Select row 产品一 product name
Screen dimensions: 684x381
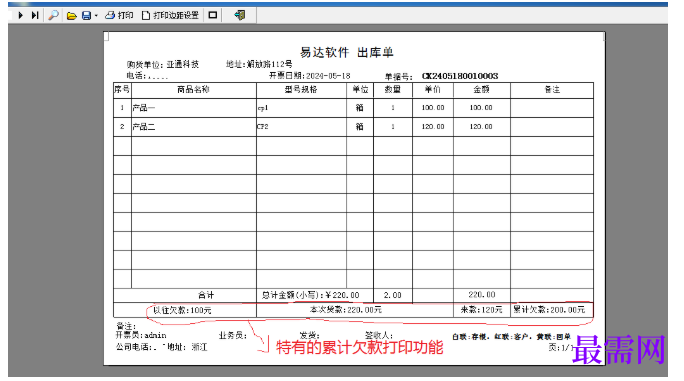pyautogui.click(x=144, y=108)
